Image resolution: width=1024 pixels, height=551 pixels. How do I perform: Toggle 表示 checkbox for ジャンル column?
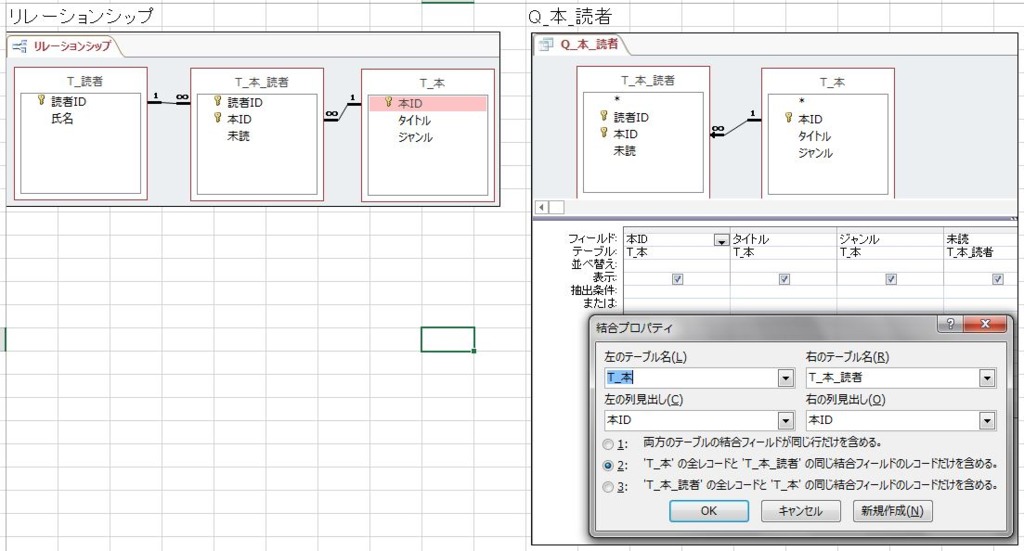click(890, 279)
